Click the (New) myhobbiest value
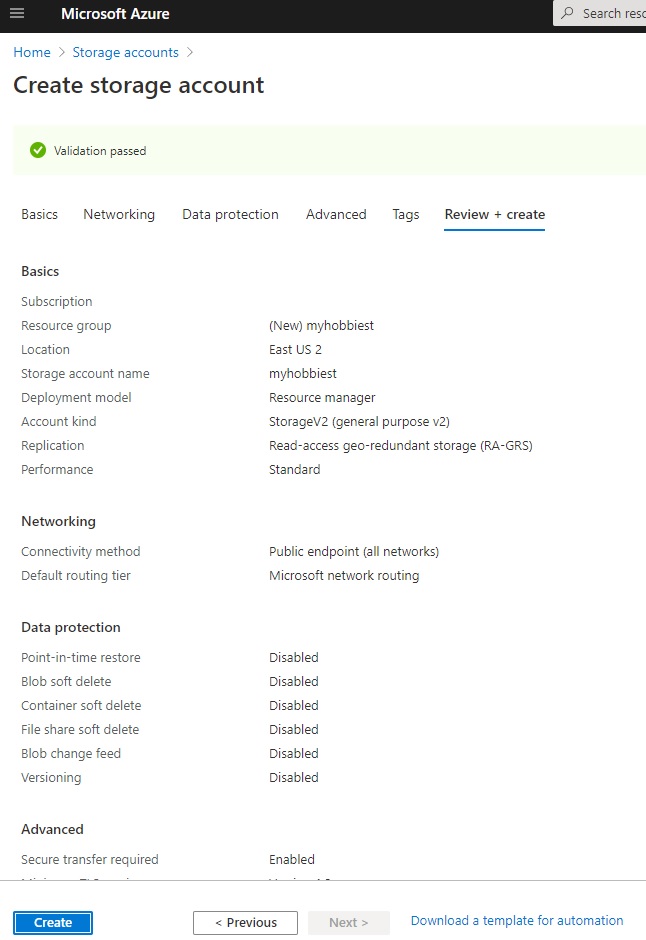646x940 pixels. point(321,326)
